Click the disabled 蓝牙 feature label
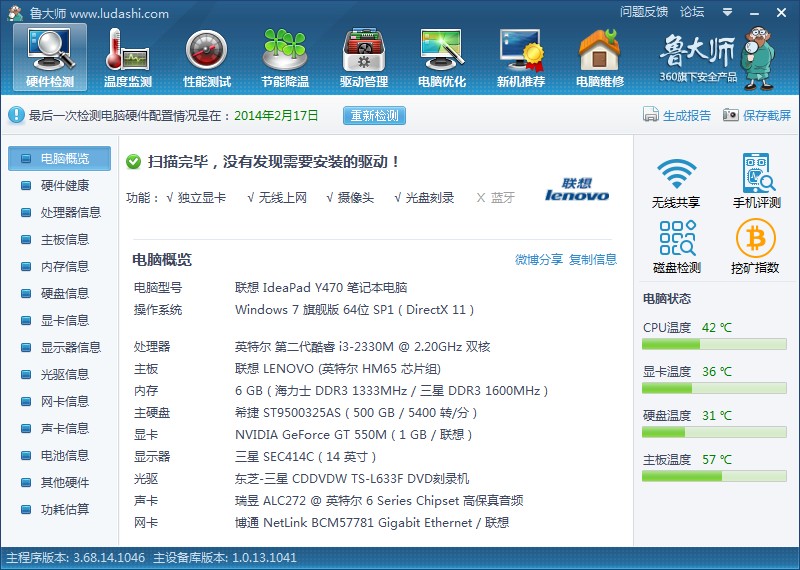The width and height of the screenshot is (800, 570). point(503,198)
